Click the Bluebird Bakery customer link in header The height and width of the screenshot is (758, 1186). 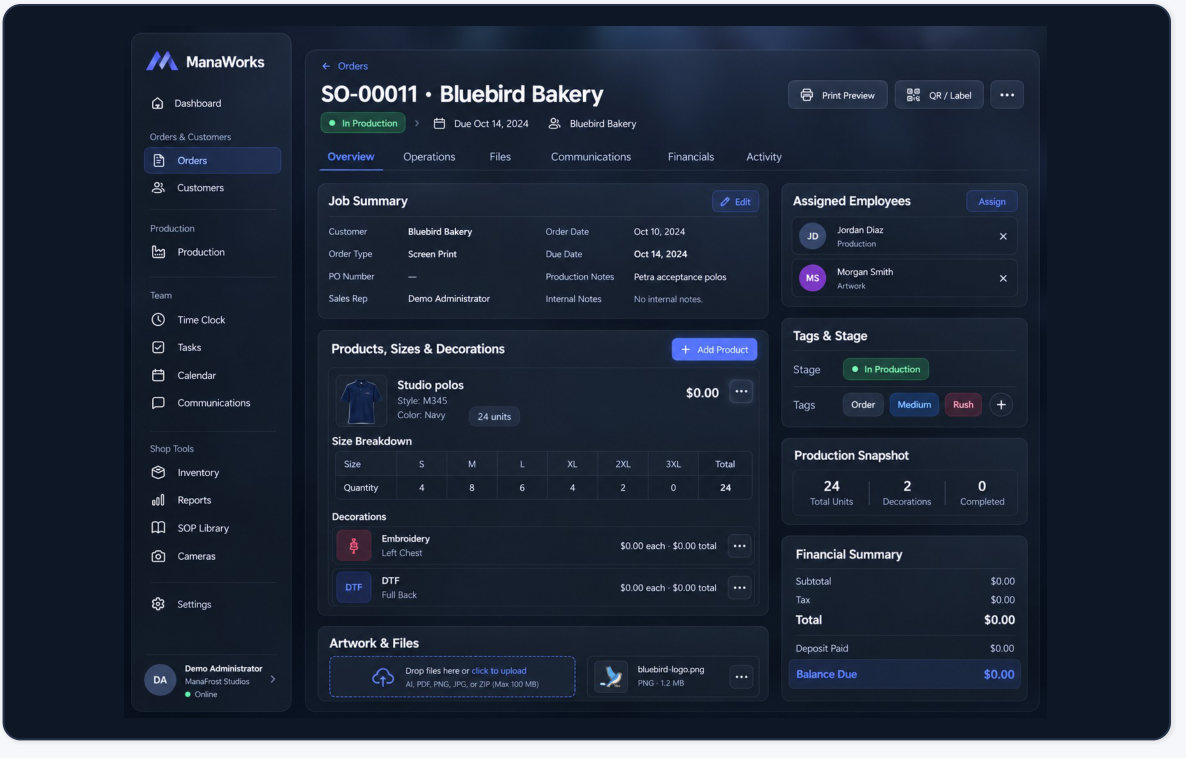click(602, 123)
